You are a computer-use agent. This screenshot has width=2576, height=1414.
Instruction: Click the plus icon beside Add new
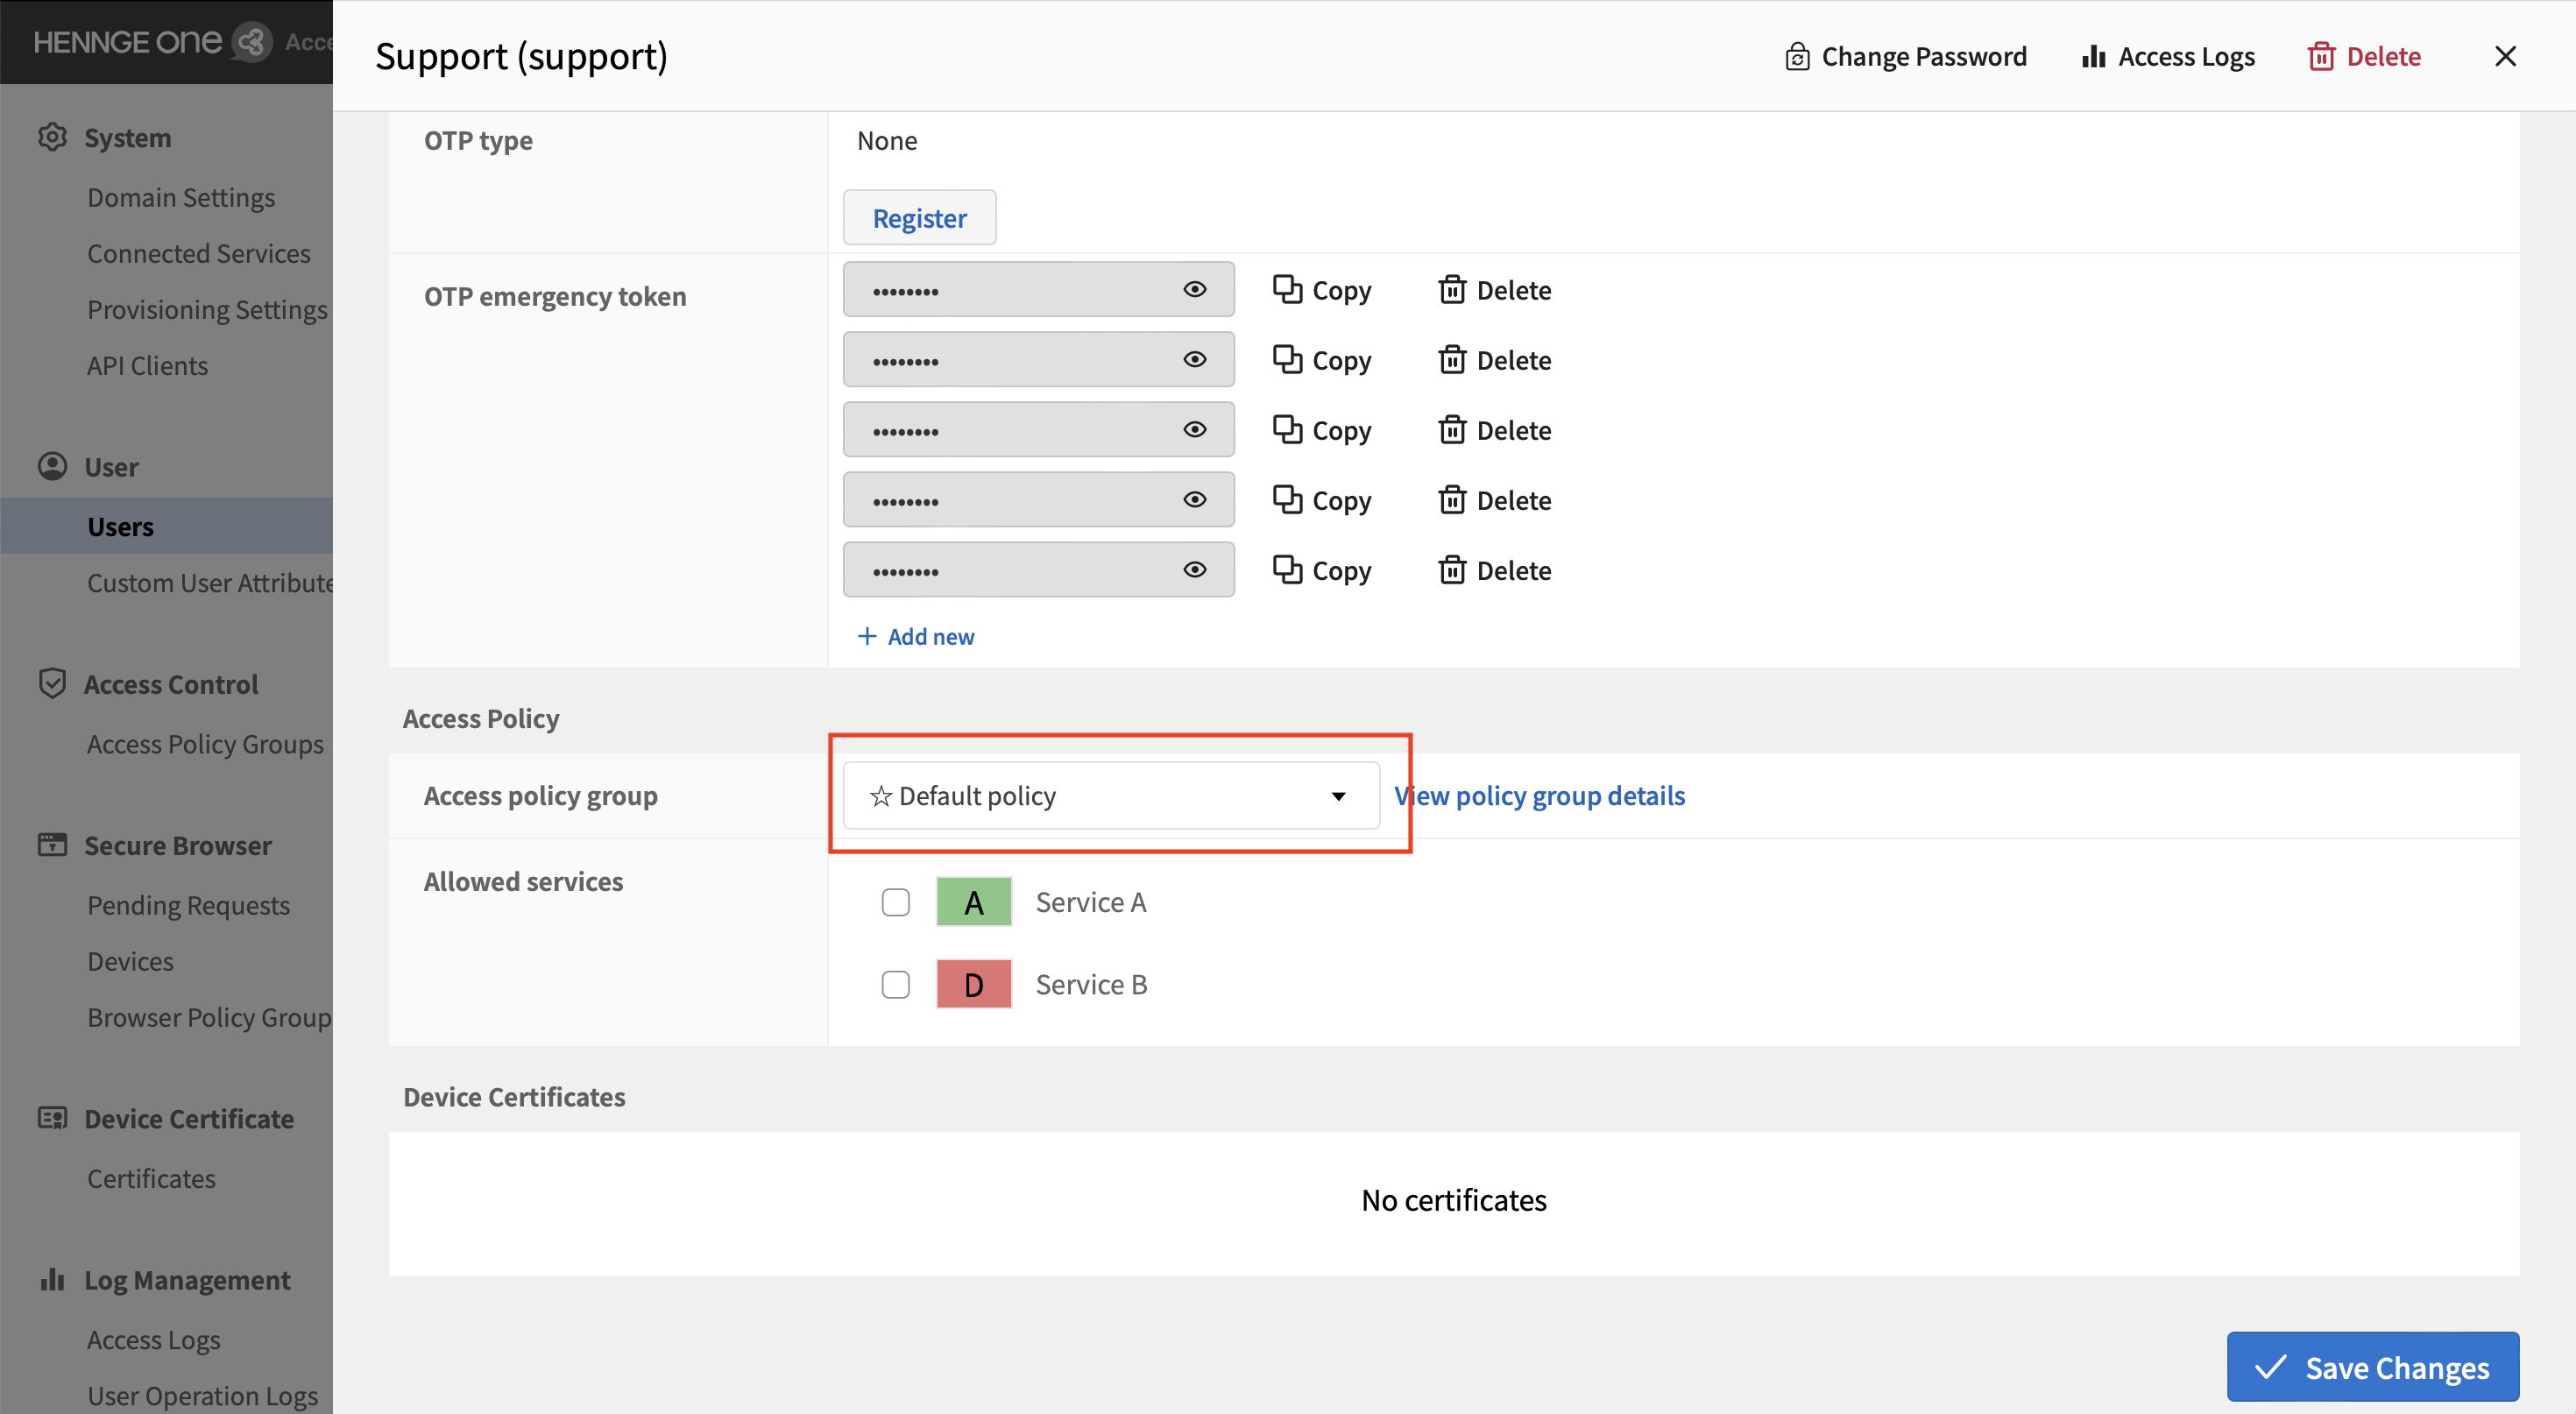click(867, 636)
